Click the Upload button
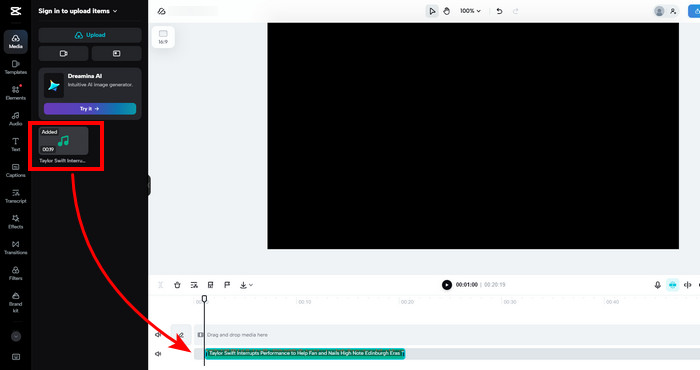This screenshot has height=370, width=700. click(90, 35)
